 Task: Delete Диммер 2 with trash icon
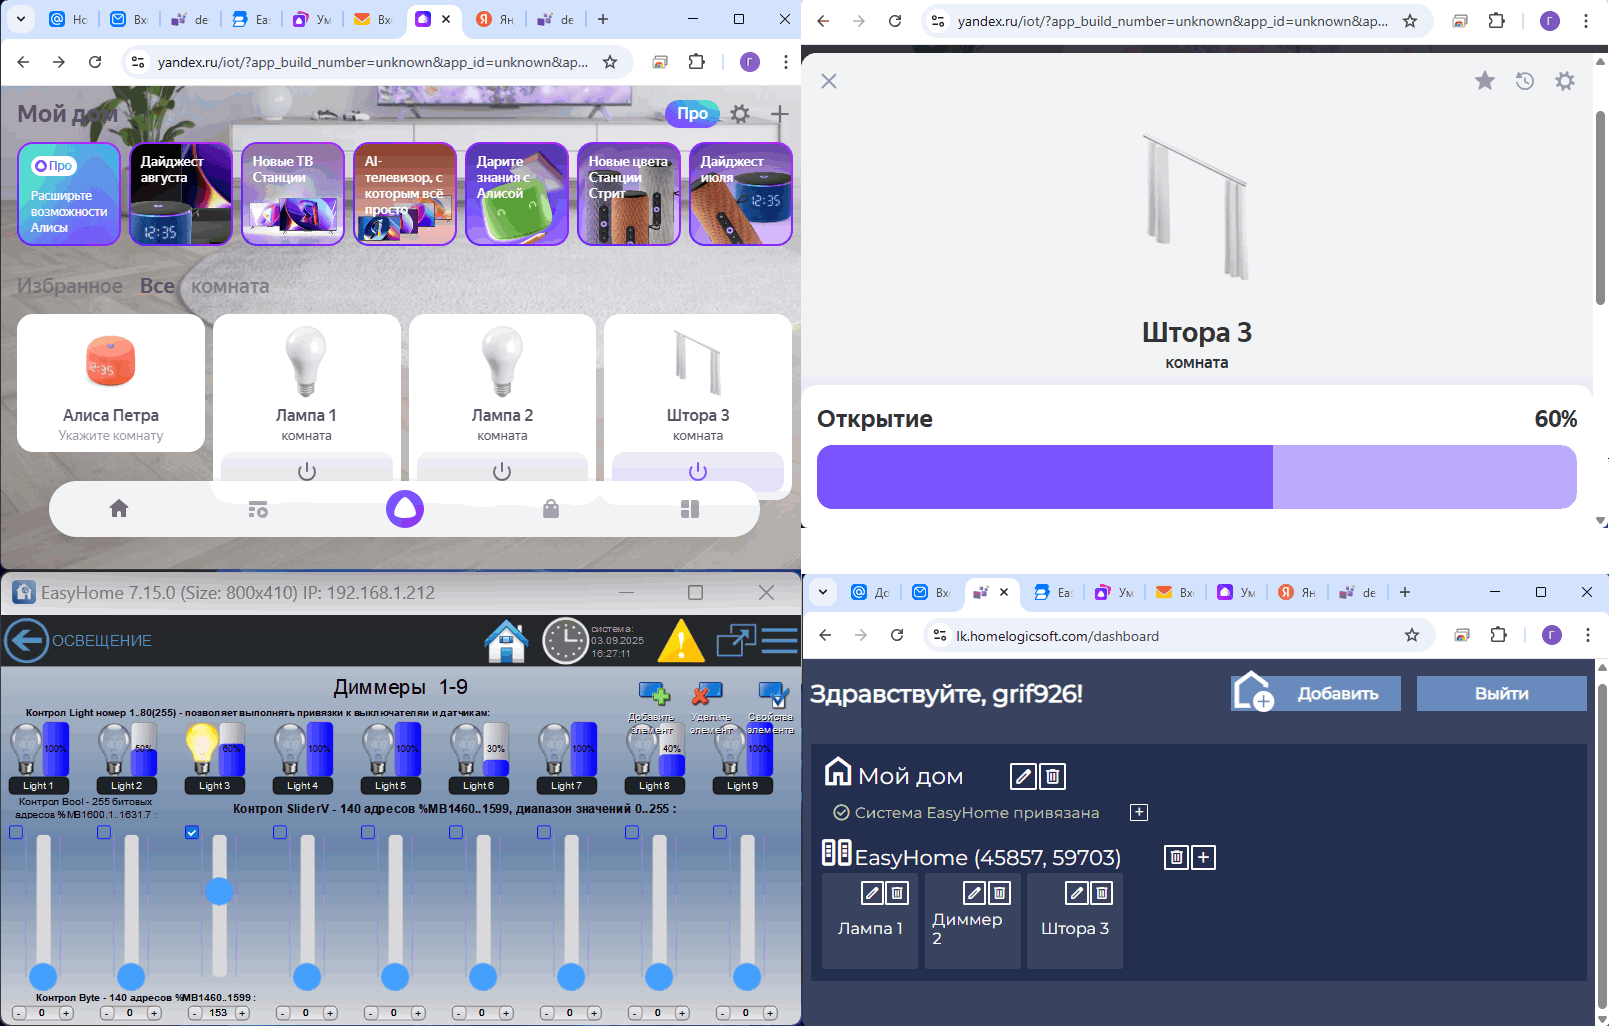pyautogui.click(x=1000, y=893)
